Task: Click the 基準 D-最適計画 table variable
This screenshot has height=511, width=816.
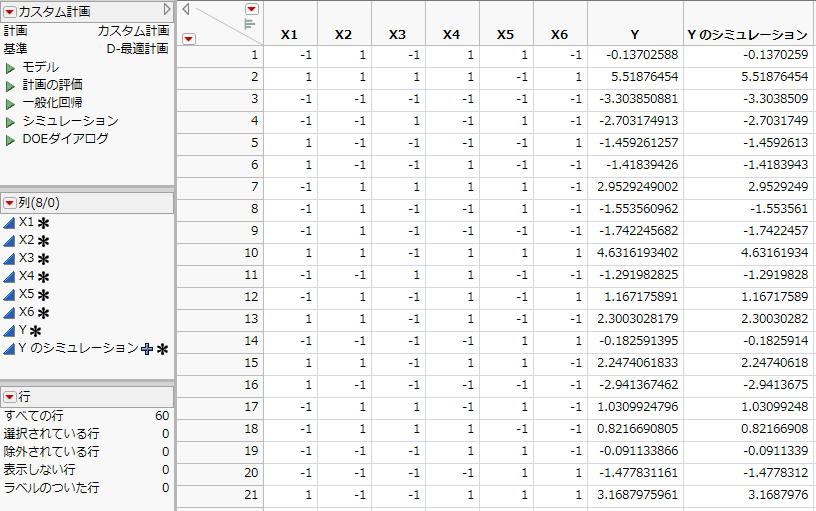Action: point(86,49)
